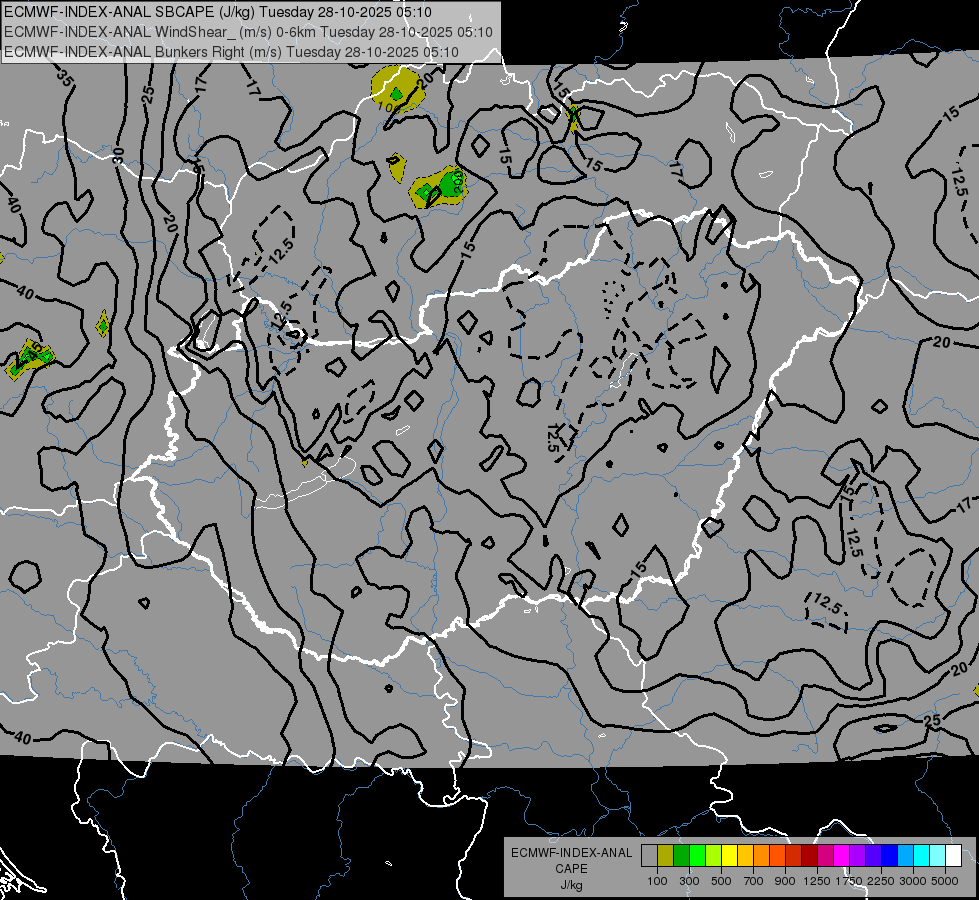Image resolution: width=979 pixels, height=900 pixels.
Task: Click the 500 tick label in legend
Action: click(x=721, y=881)
